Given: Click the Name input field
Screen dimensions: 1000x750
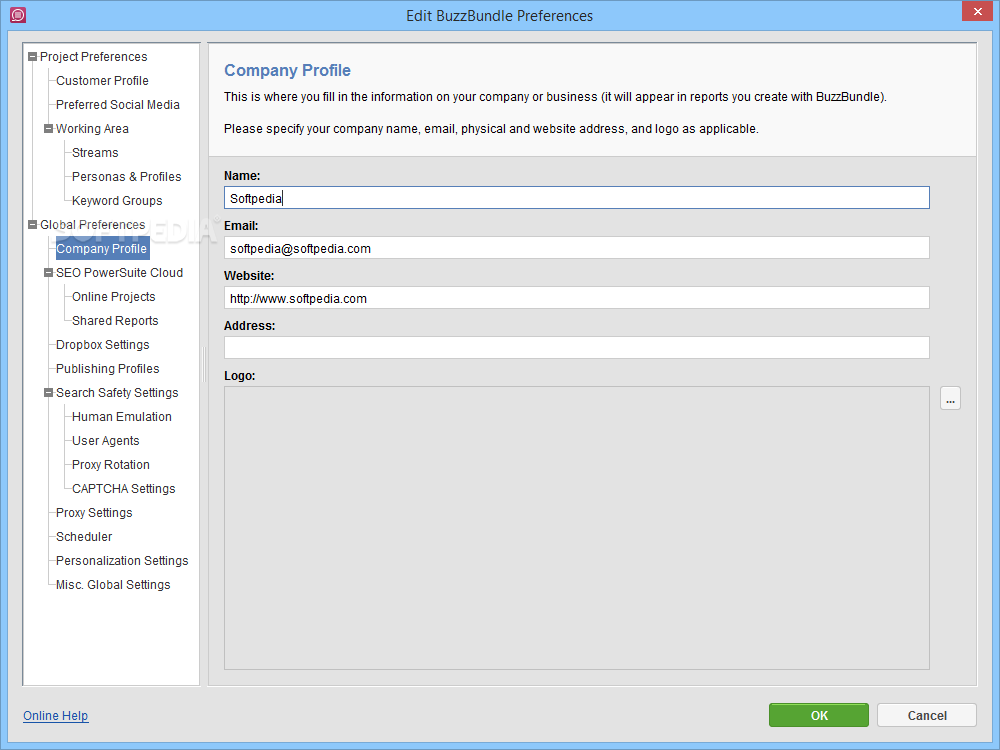Looking at the screenshot, I should 577,198.
